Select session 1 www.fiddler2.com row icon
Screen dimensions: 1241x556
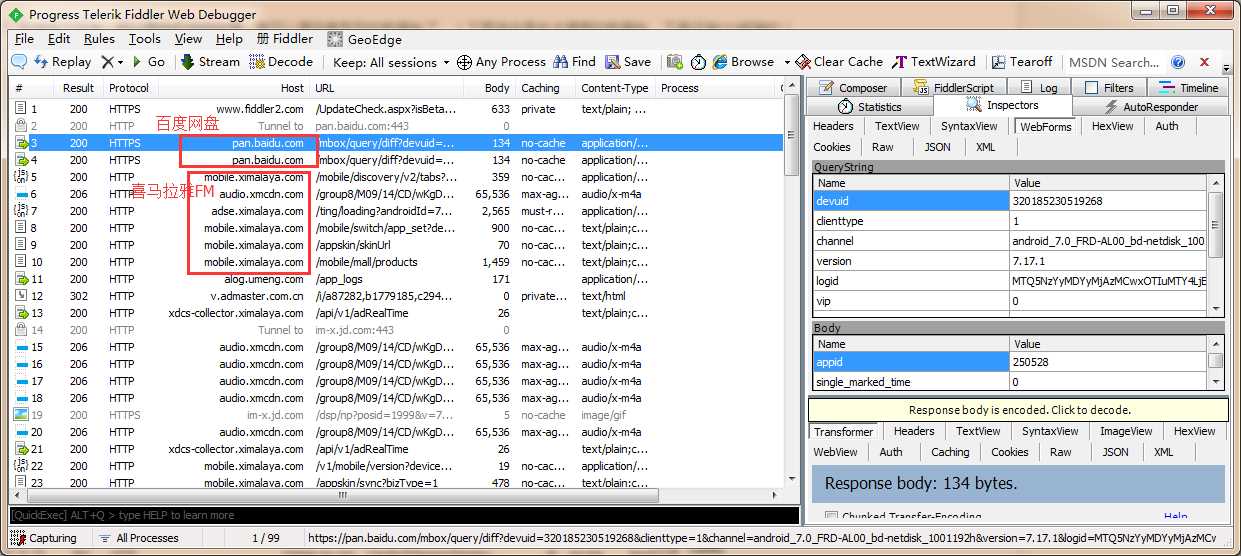[x=21, y=109]
